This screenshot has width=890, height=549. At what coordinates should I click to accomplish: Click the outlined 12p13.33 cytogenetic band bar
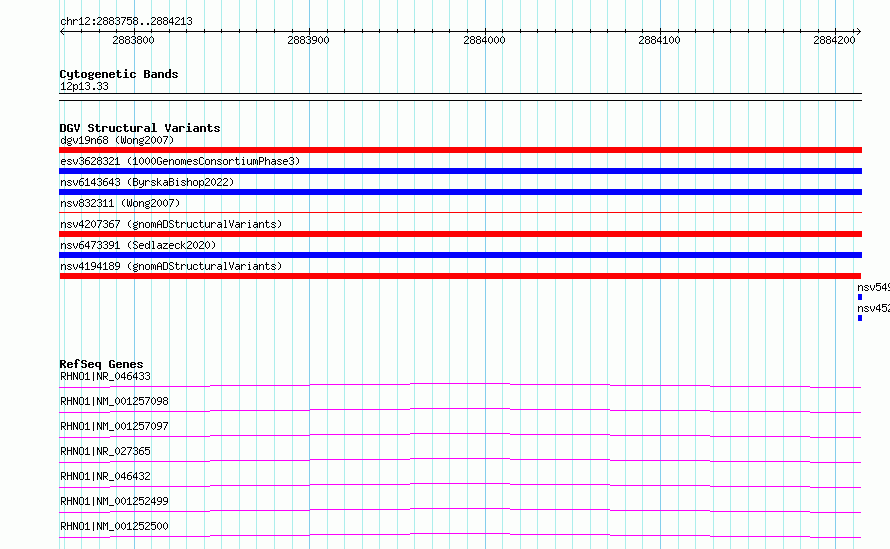click(x=460, y=97)
